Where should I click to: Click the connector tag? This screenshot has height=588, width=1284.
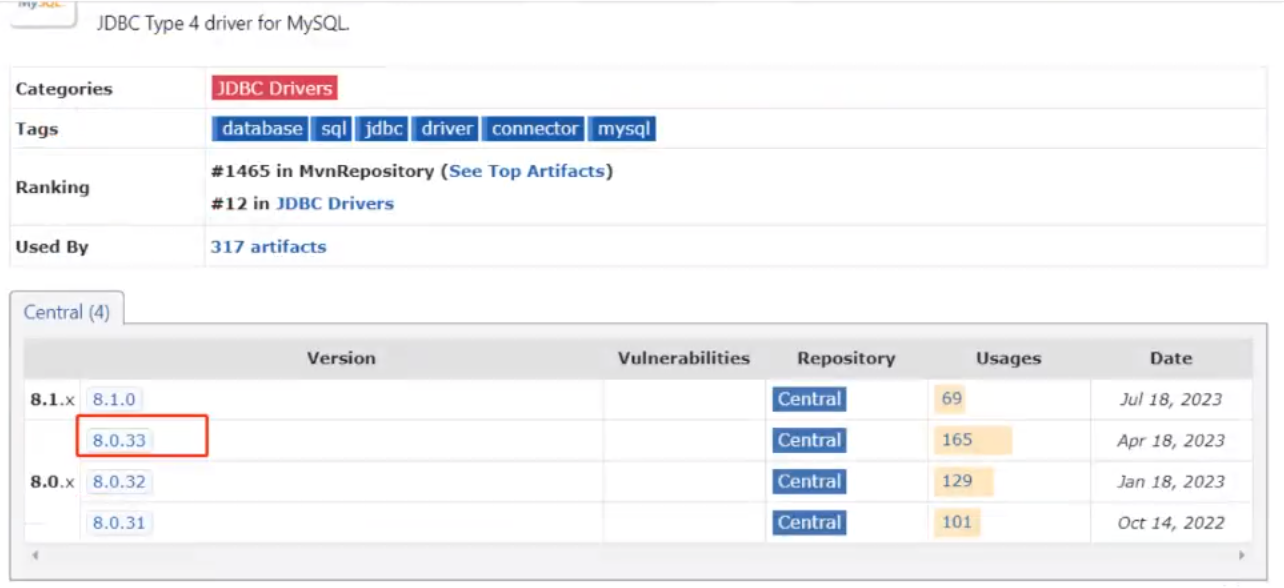[535, 129]
